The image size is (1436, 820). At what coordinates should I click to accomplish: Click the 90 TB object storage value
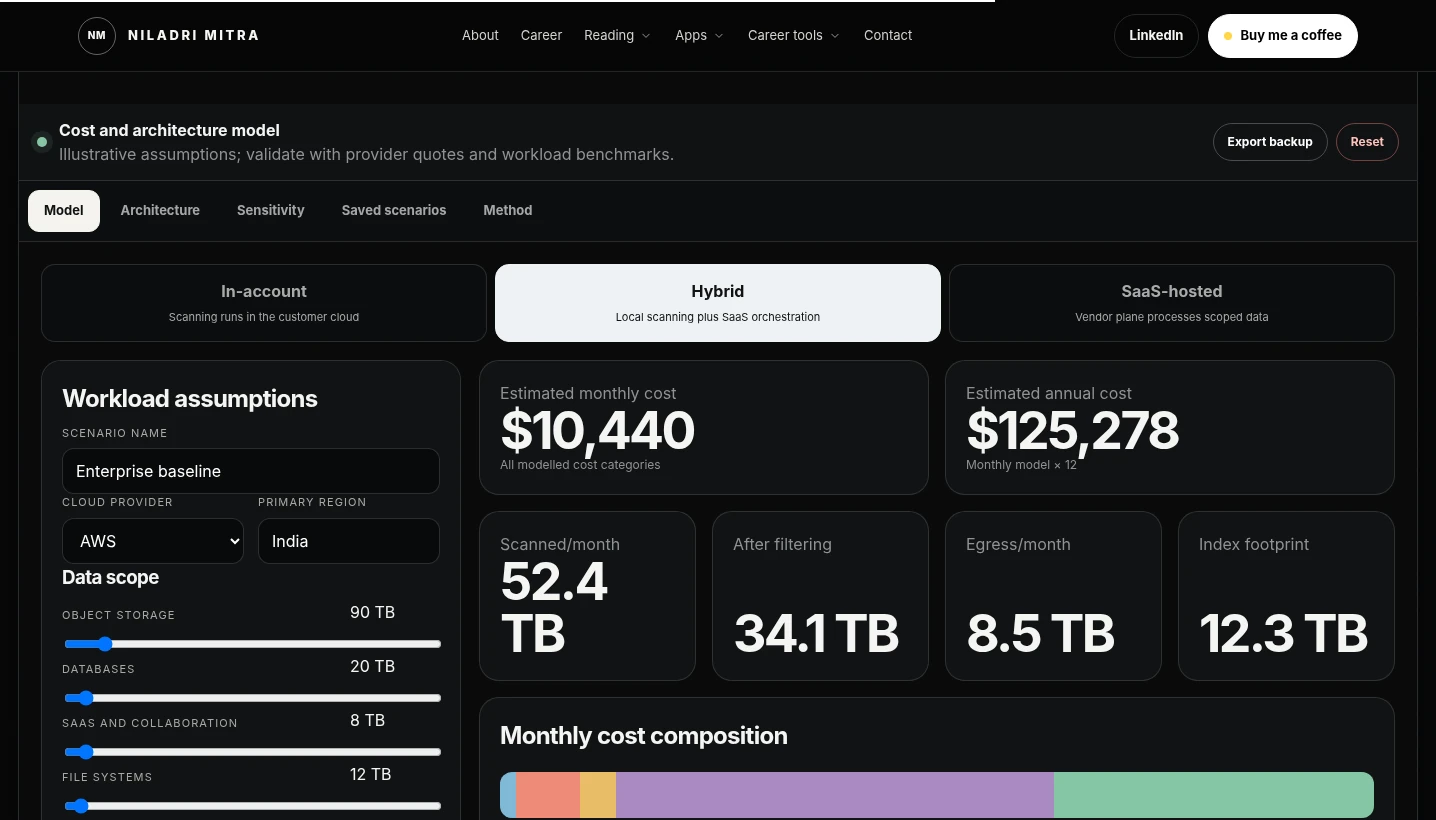(x=372, y=612)
